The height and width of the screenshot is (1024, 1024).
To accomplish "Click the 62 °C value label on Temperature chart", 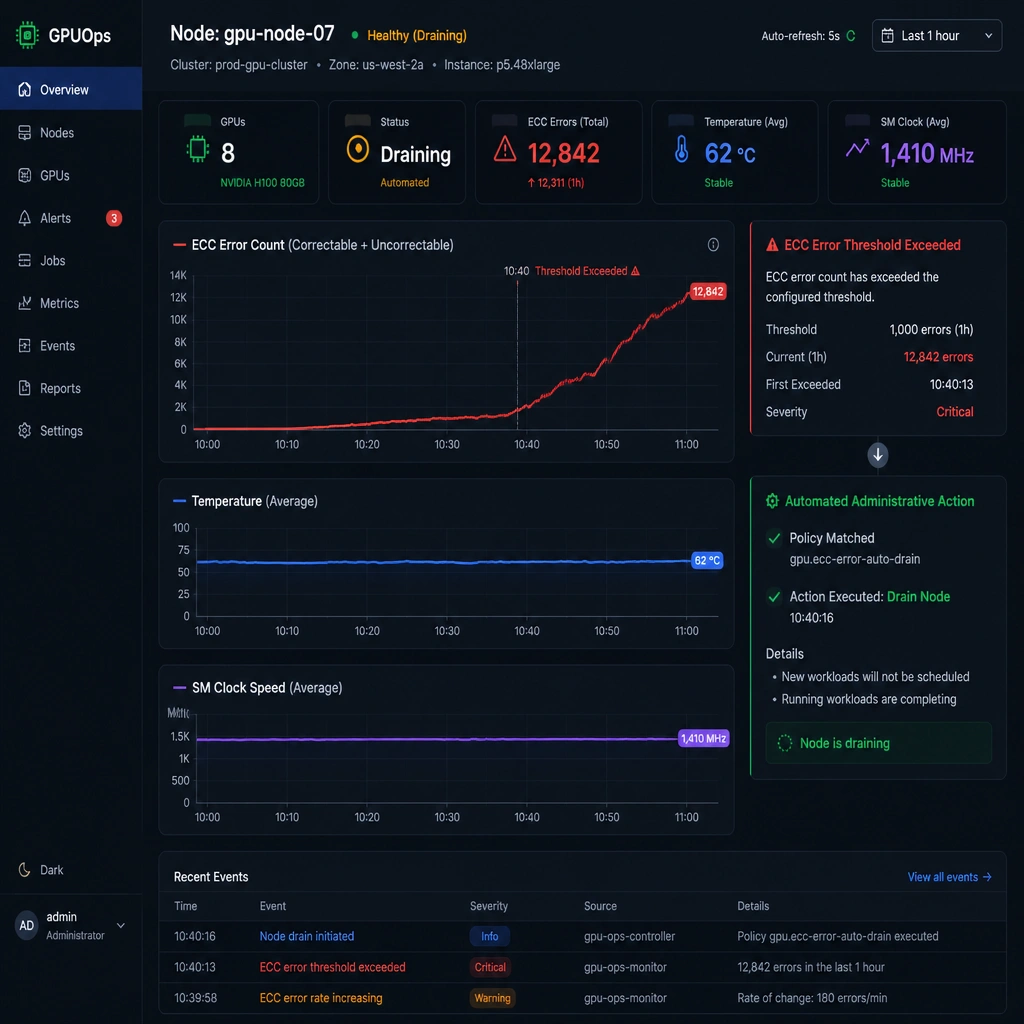I will 707,560.
